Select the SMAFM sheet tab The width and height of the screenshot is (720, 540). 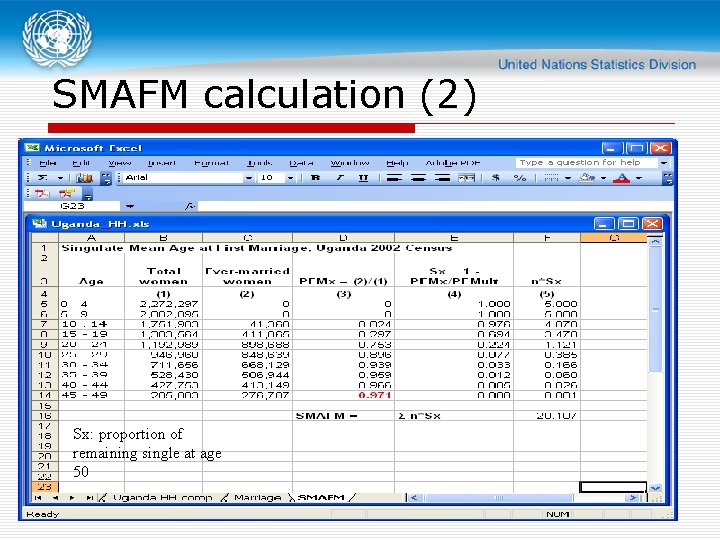click(321, 498)
